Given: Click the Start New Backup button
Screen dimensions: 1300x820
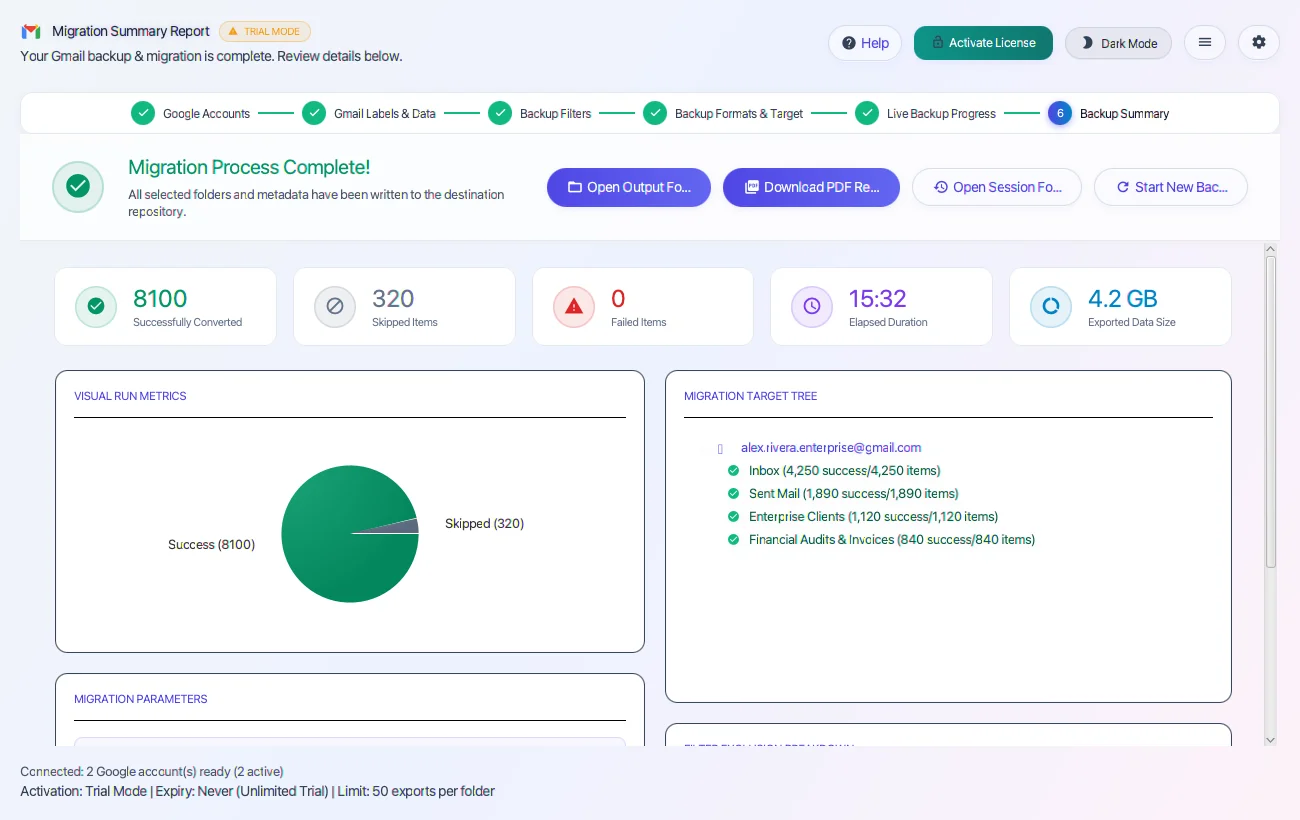Looking at the screenshot, I should coord(1171,187).
